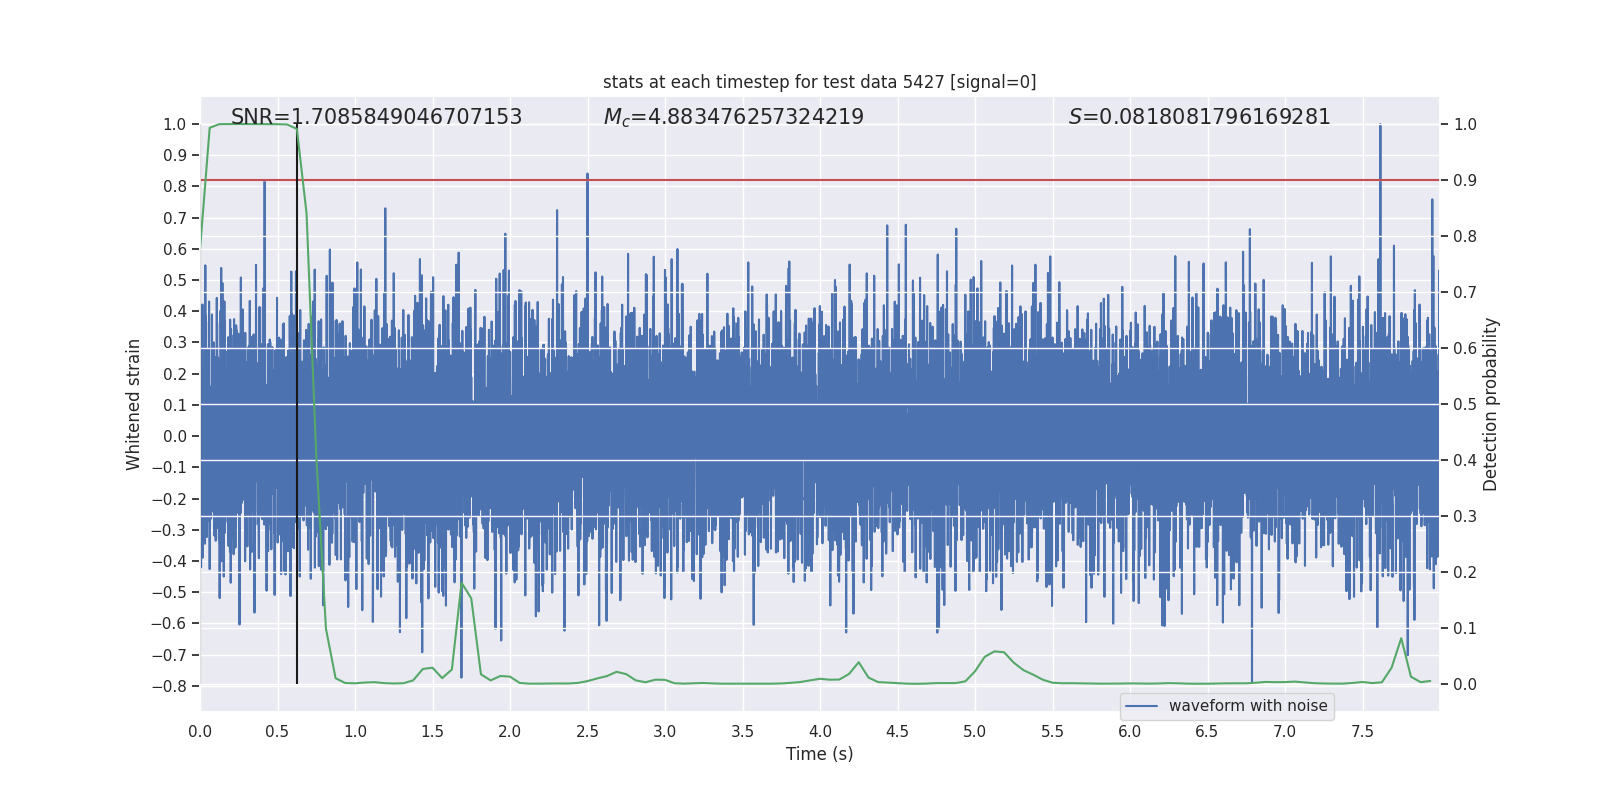This screenshot has height=800, width=1600.
Task: Click the x-axis tick label 0.0
Action: click(200, 732)
